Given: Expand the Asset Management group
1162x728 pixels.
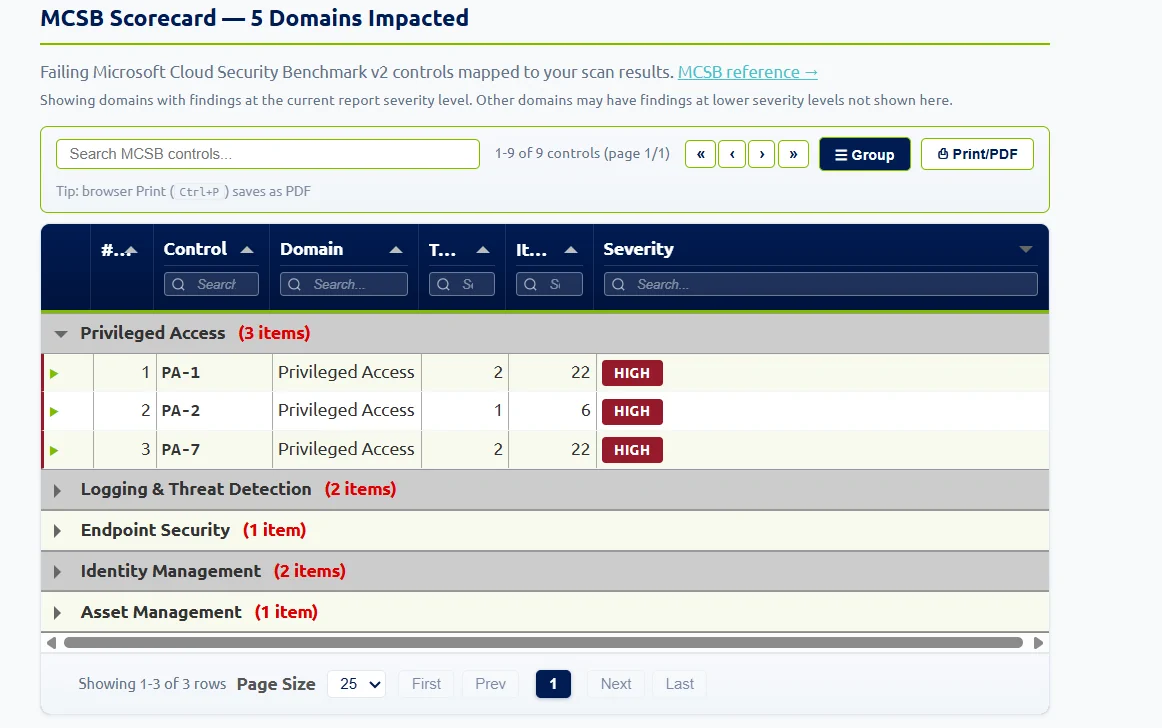Looking at the screenshot, I should point(57,613).
